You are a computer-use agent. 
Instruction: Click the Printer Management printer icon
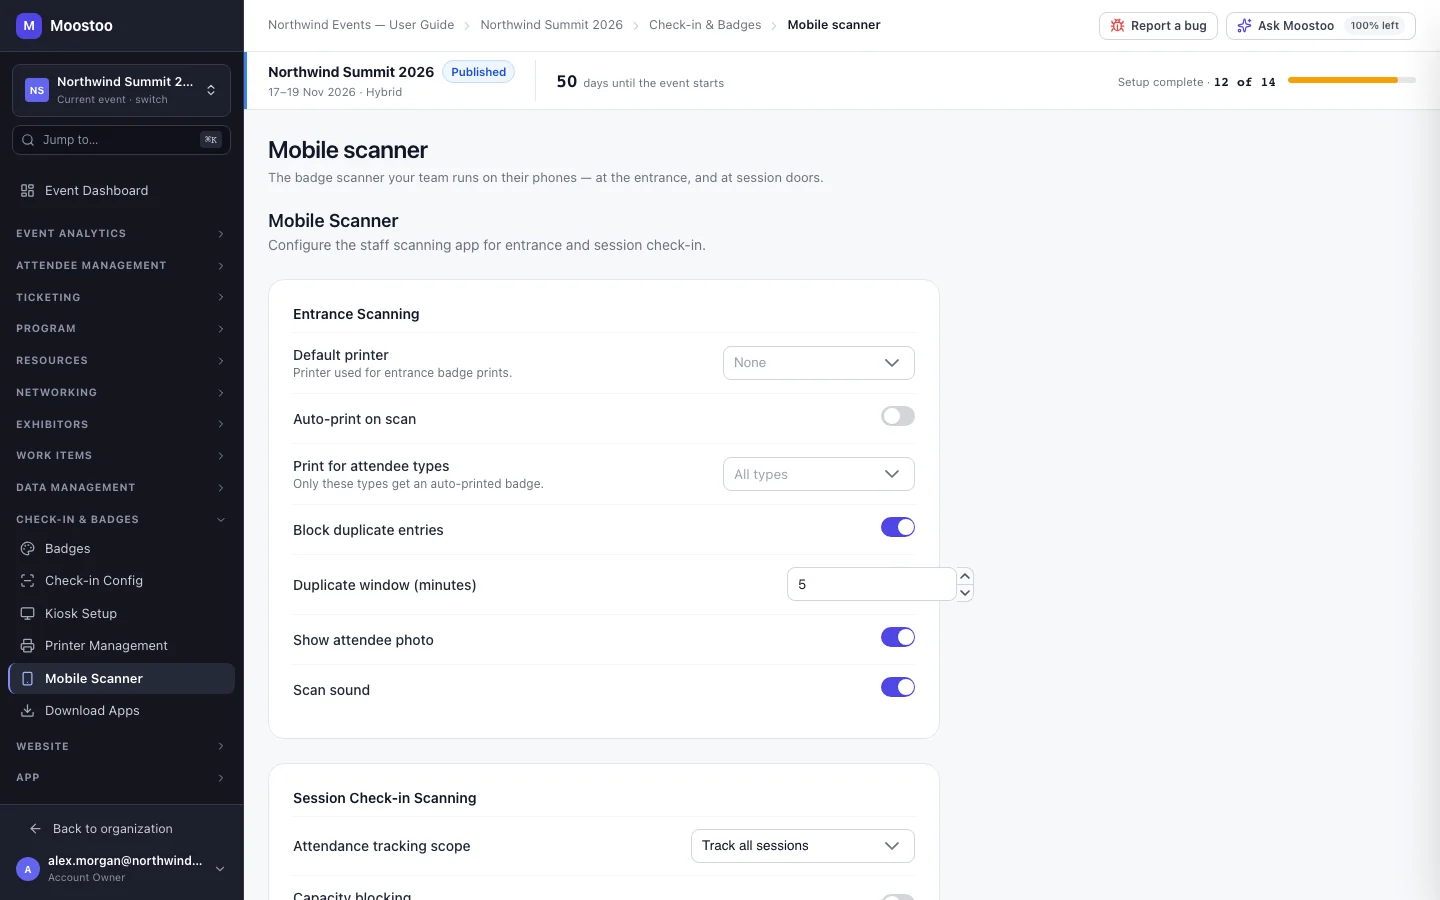(28, 646)
